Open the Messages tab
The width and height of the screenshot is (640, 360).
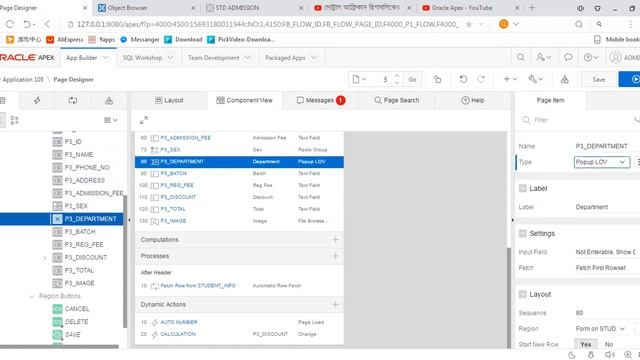click(321, 100)
